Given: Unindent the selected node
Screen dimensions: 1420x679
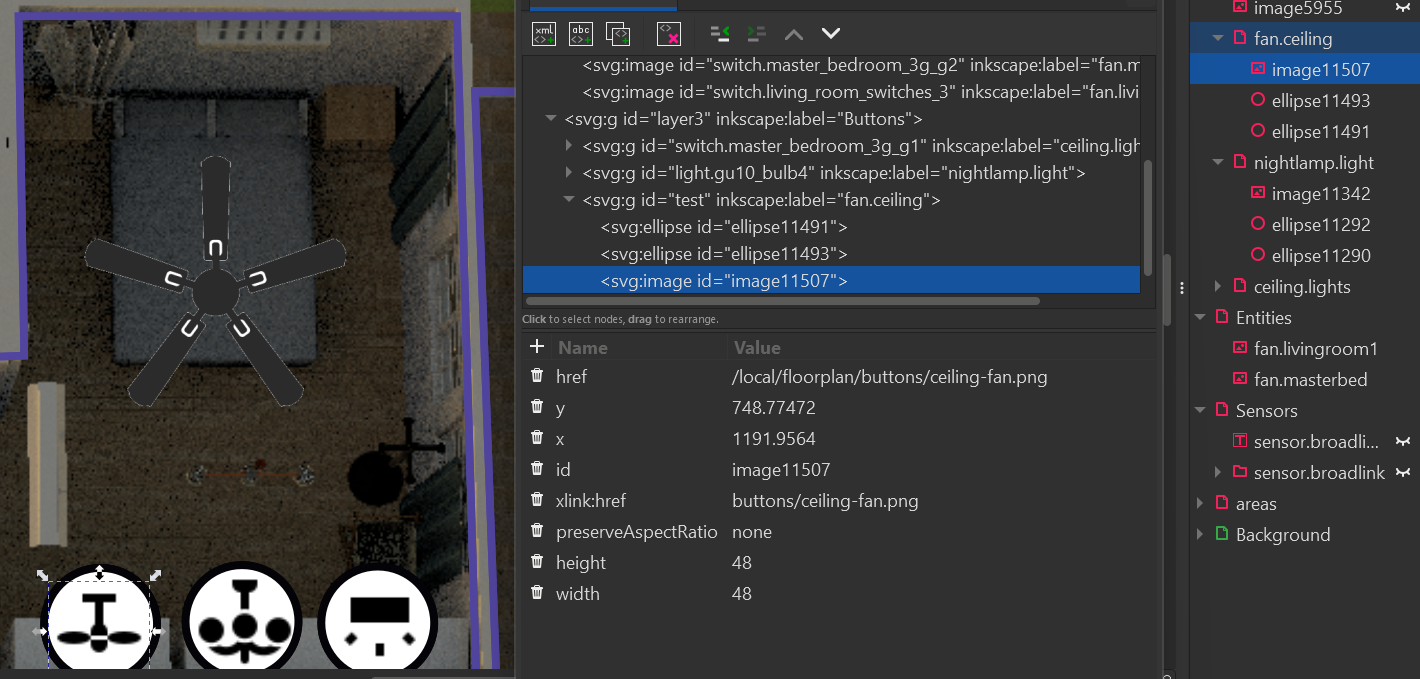Looking at the screenshot, I should [720, 33].
